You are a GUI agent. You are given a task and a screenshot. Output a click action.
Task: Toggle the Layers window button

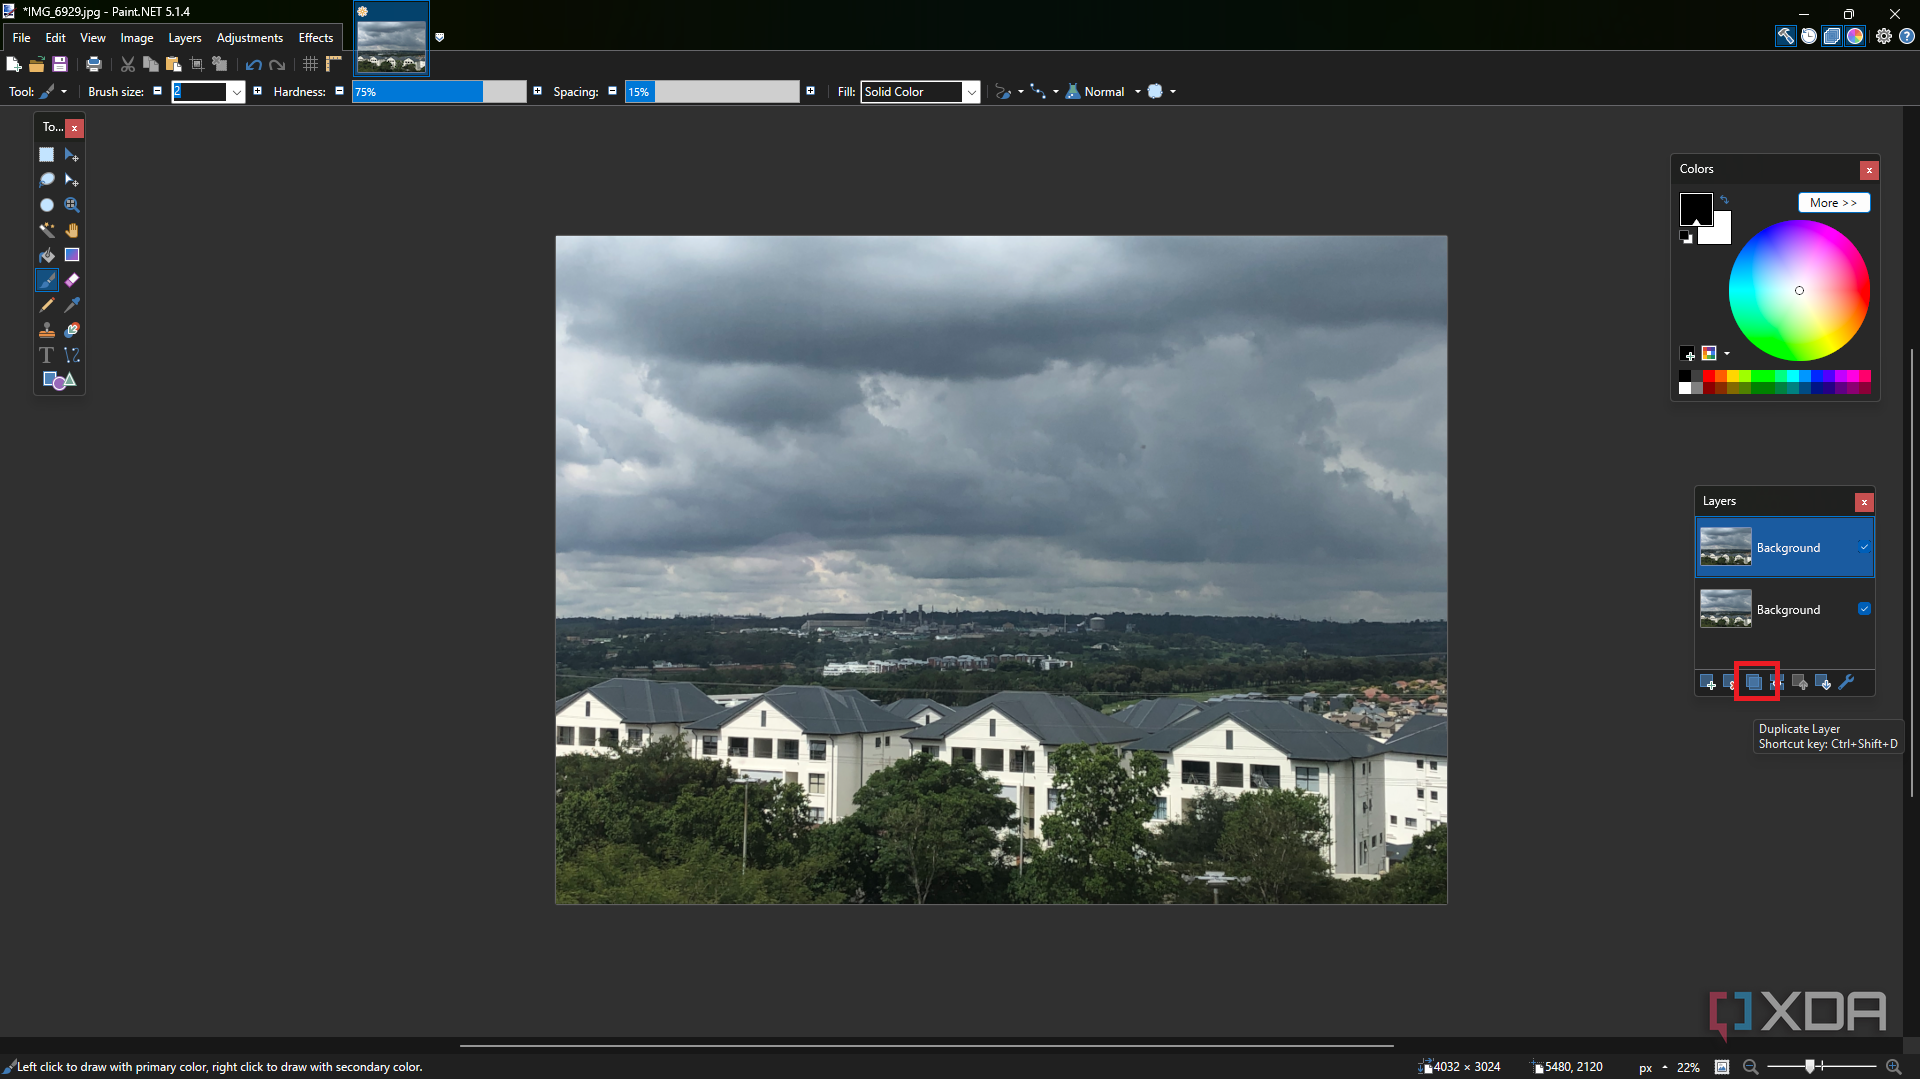1832,36
